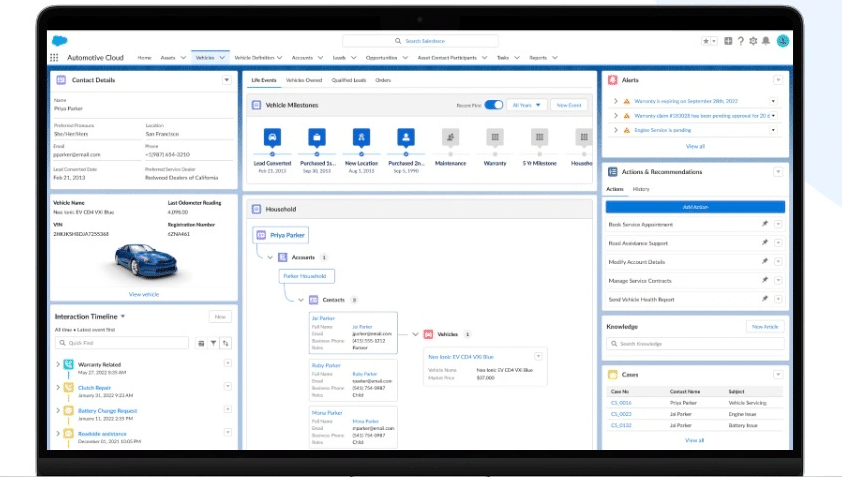
Task: Click the Vehicles node icon in Household
Action: click(x=429, y=334)
